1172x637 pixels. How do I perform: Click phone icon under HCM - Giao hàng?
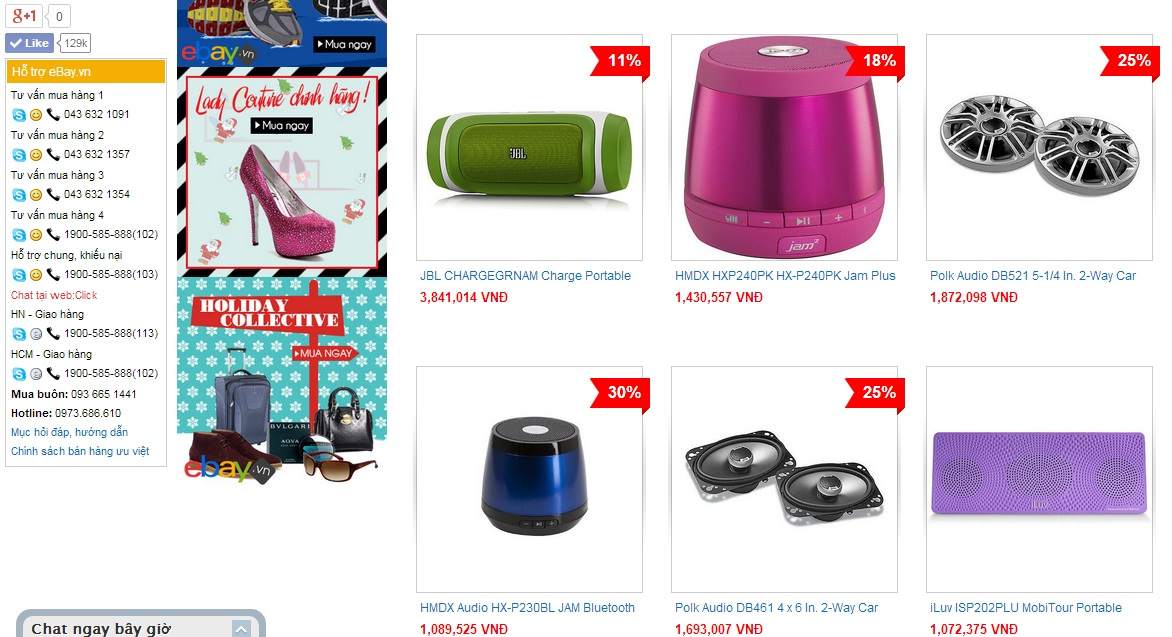click(x=53, y=373)
